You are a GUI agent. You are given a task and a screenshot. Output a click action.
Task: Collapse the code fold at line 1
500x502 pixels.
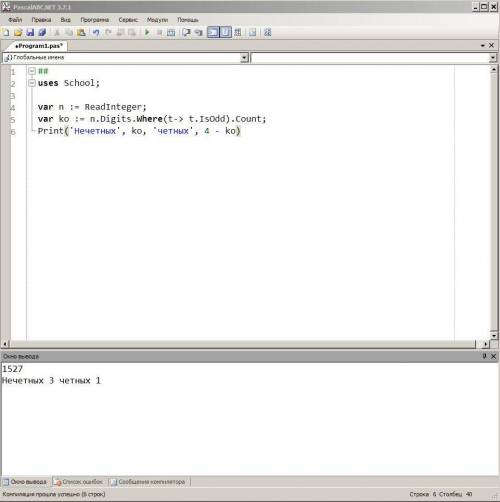click(x=32, y=71)
